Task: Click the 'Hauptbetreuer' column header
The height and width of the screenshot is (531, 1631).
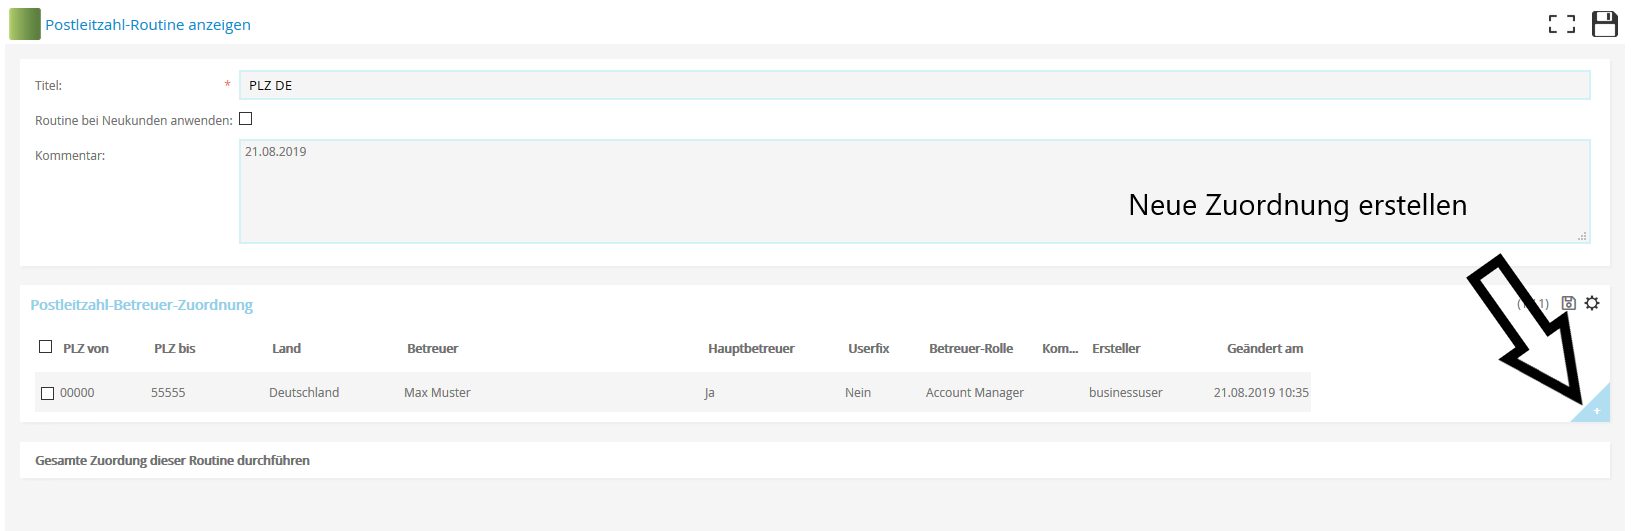Action: click(750, 348)
